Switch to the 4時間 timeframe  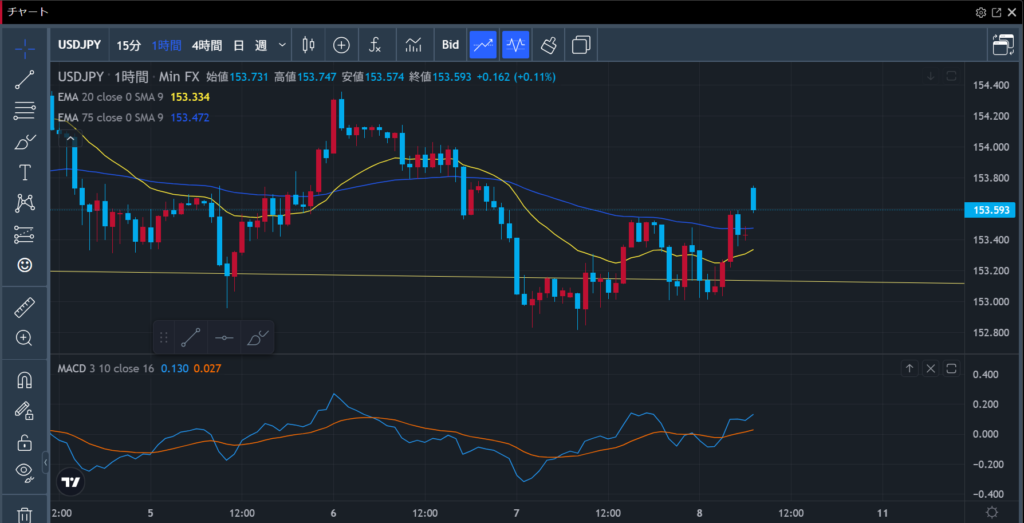point(208,45)
